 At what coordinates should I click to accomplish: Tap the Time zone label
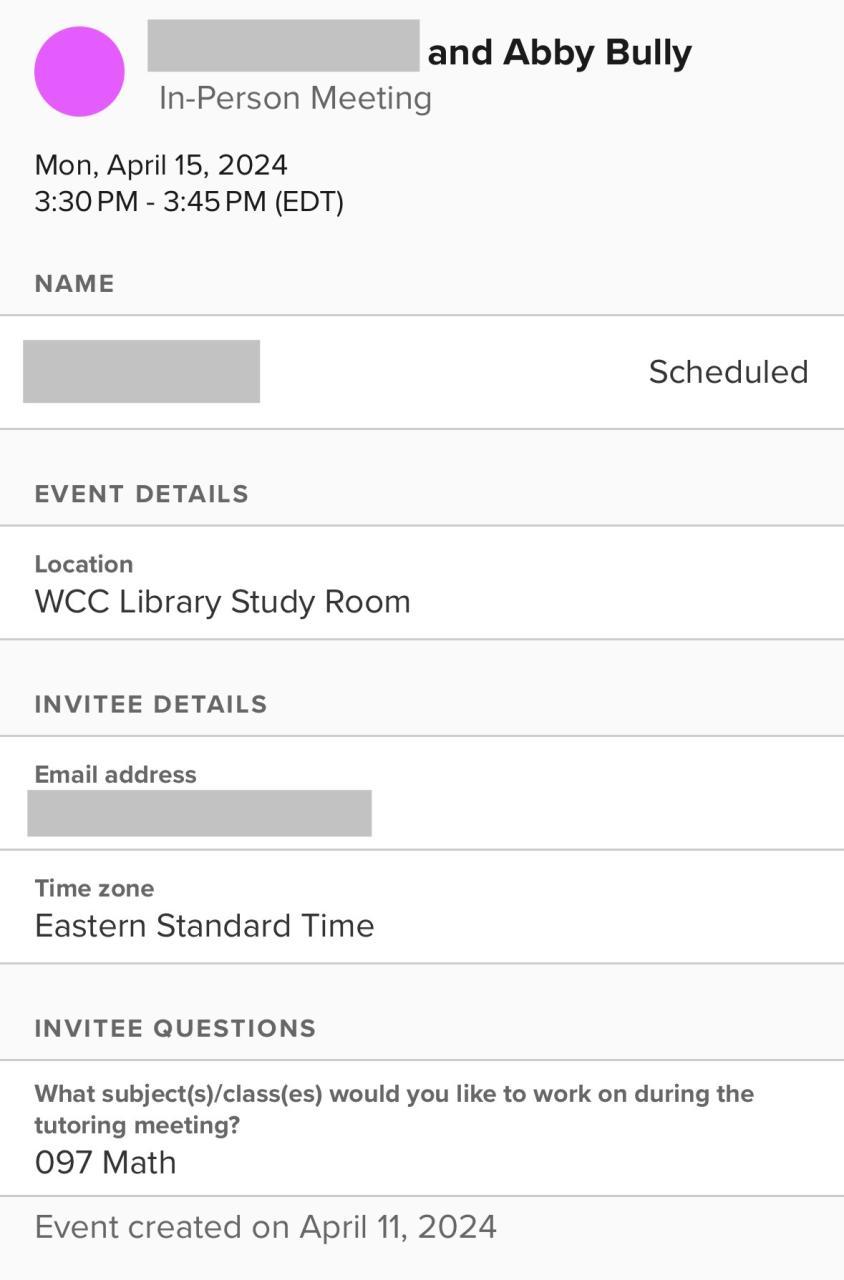point(94,888)
